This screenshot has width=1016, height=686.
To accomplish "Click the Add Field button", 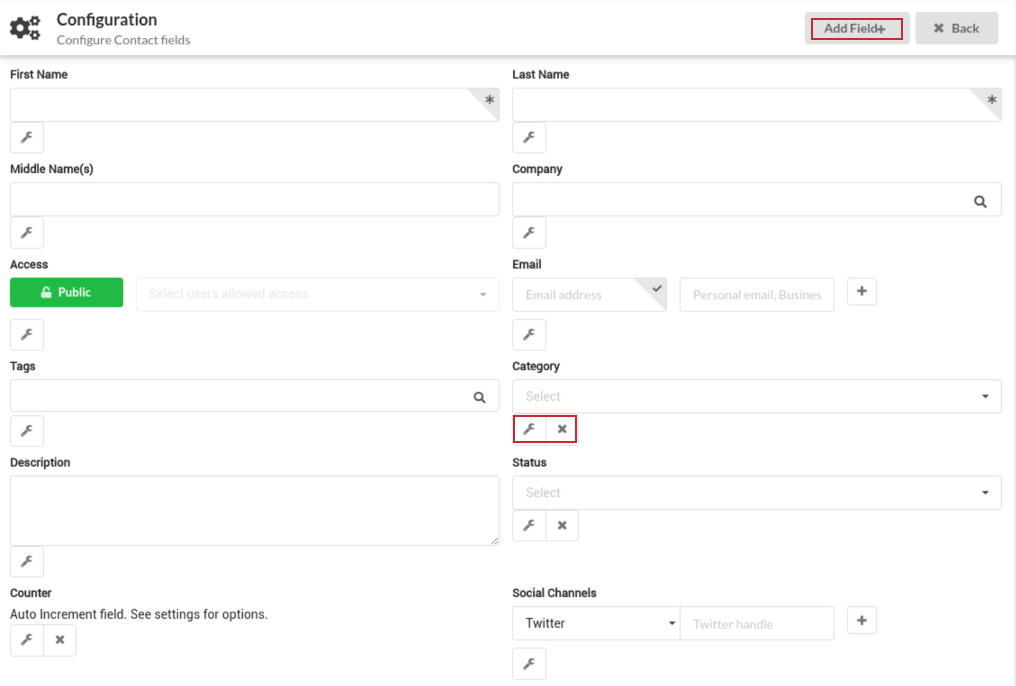I will click(x=856, y=28).
